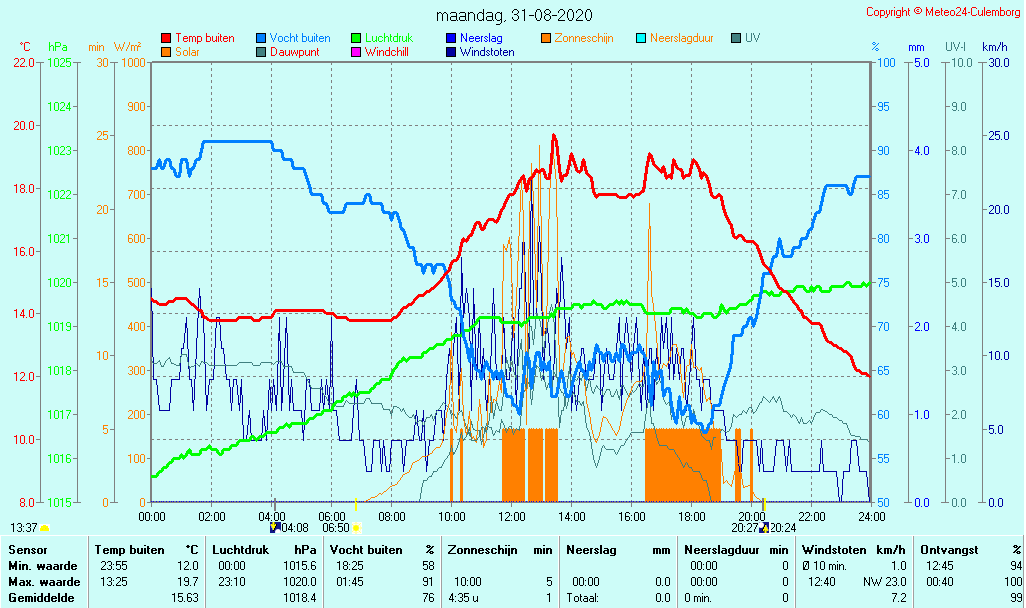
Task: Click the date title maandag 31-08-2020
Action: point(514,16)
